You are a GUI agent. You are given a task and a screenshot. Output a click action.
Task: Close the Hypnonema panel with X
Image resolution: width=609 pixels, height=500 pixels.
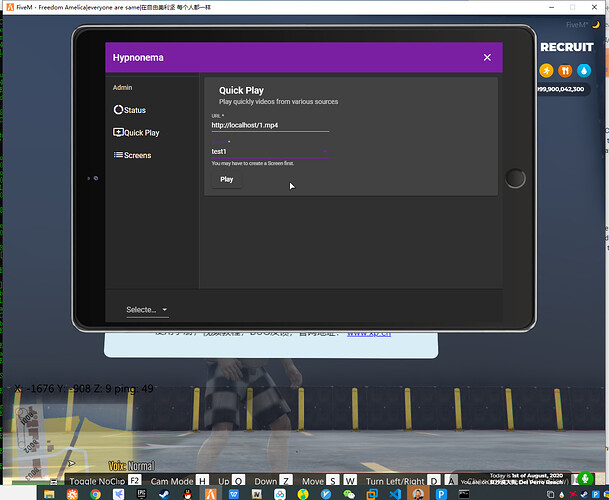(487, 57)
